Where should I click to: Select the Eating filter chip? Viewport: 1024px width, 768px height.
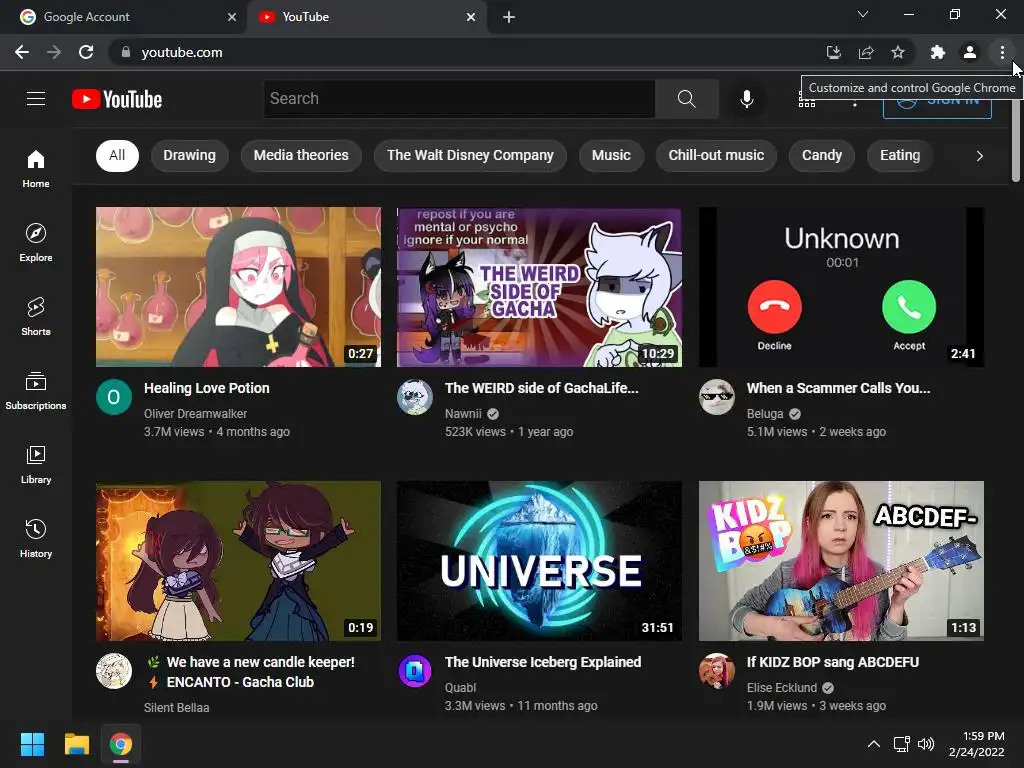(x=900, y=155)
